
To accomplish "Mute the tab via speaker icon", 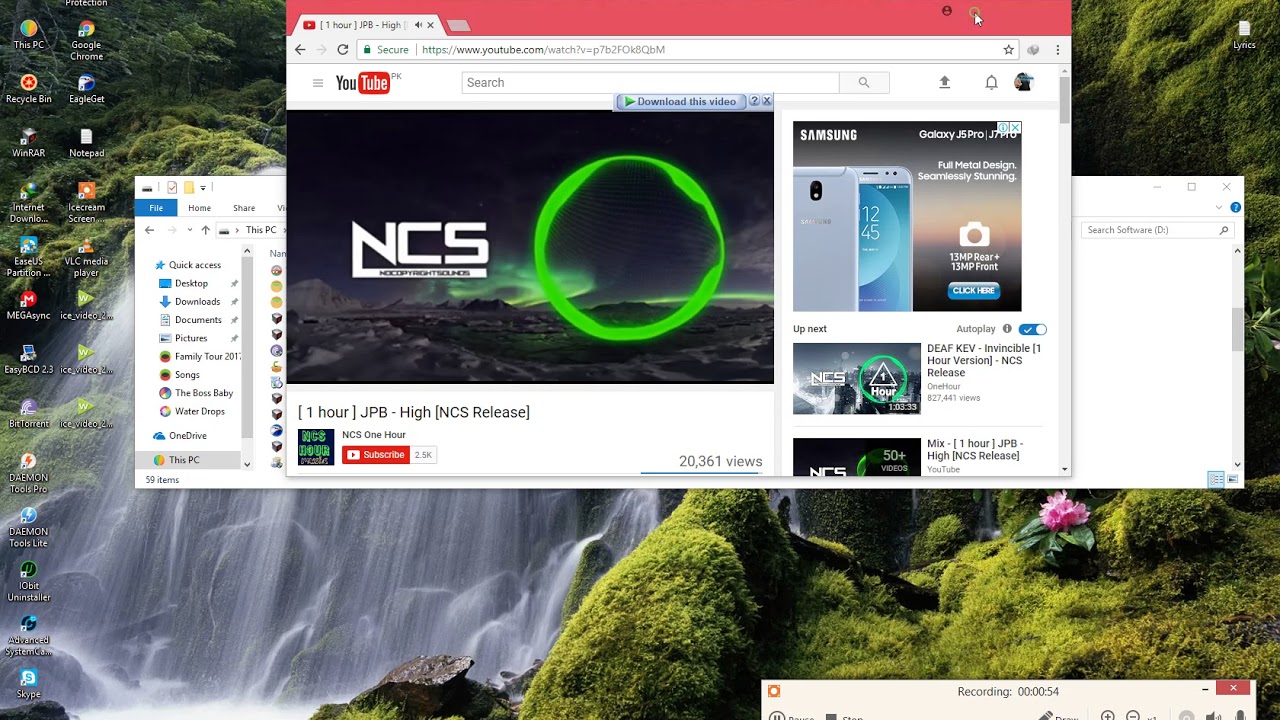I will click(418, 25).
